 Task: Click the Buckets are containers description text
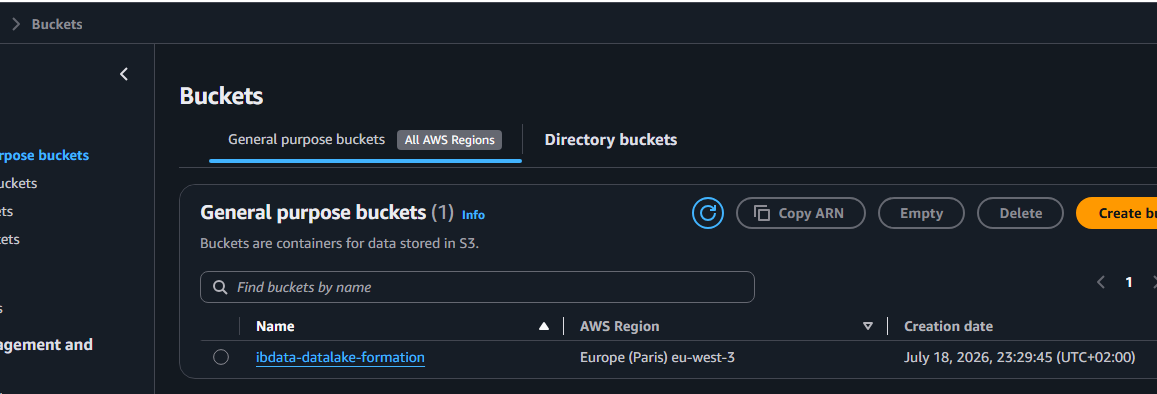339,243
